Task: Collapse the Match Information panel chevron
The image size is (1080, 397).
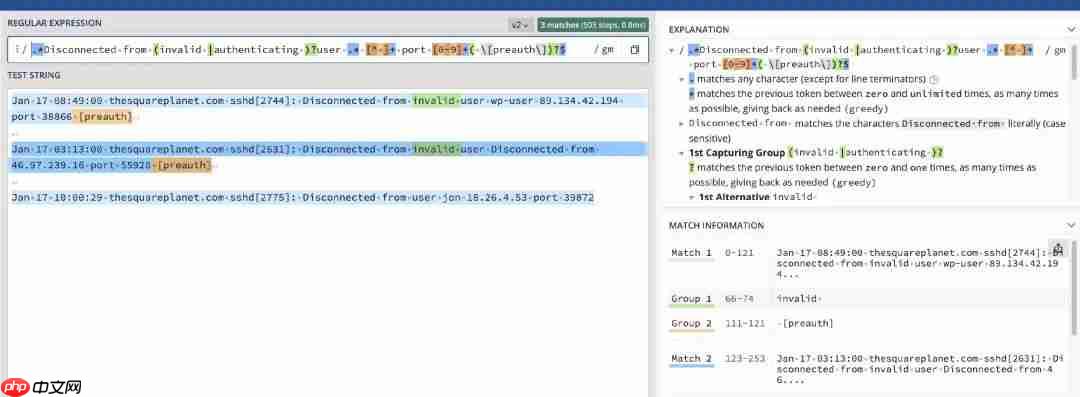Action: tap(1070, 225)
